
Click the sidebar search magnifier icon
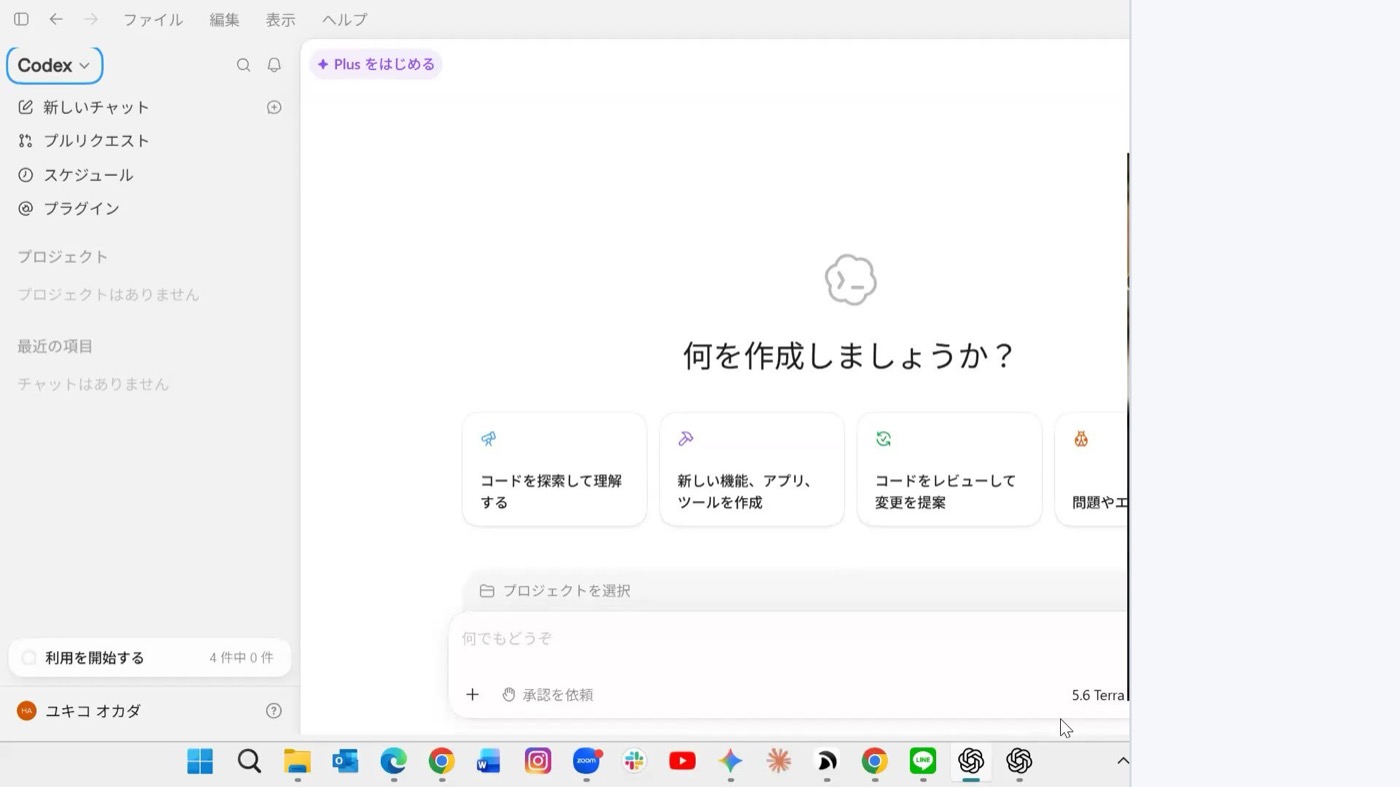243,65
